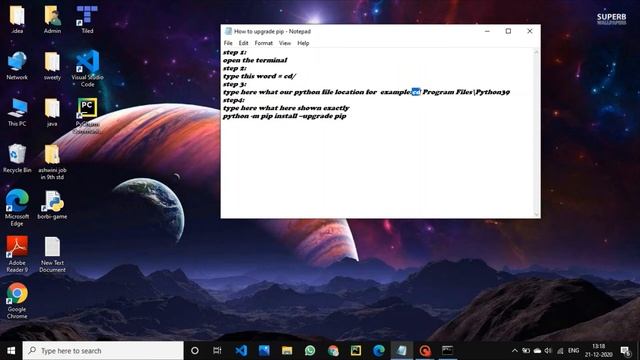Click the Notepad scrollbar up arrow
Image resolution: width=640 pixels, height=360 pixels.
point(536,51)
